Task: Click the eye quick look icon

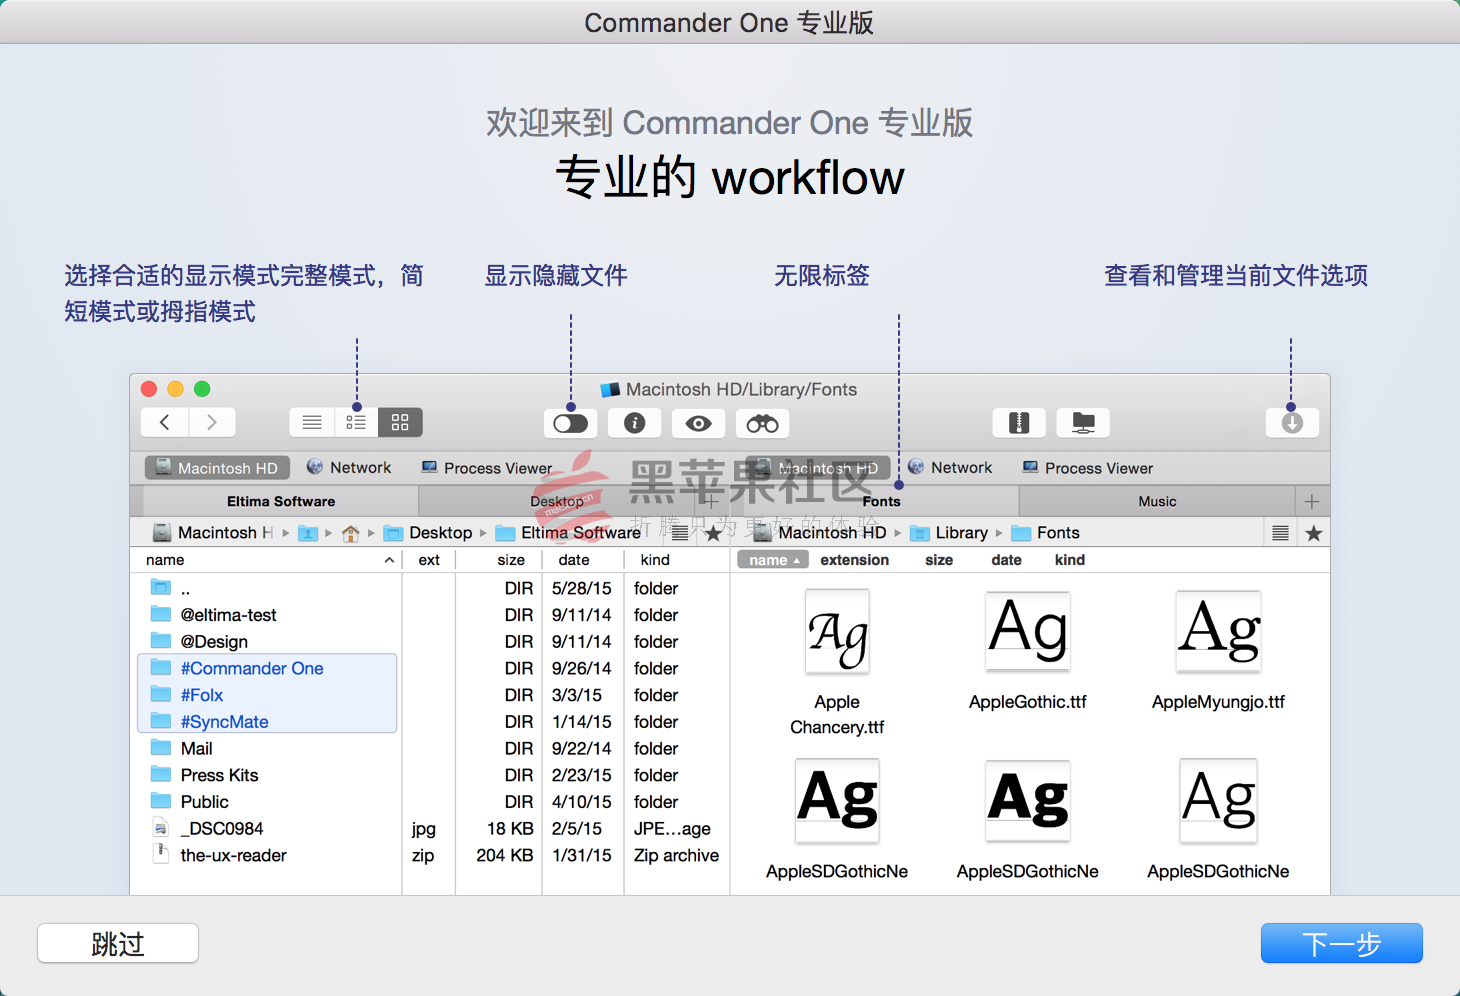Action: click(x=699, y=423)
